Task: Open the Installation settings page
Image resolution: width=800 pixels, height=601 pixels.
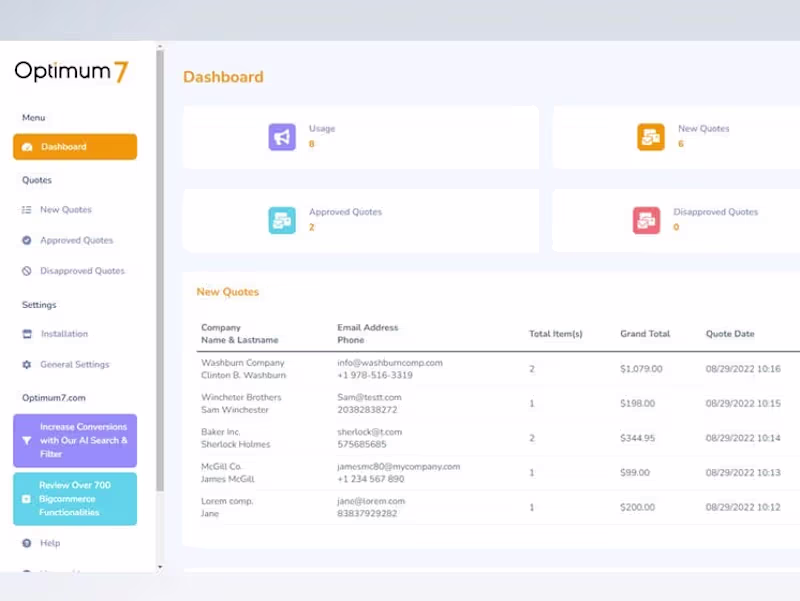Action: [64, 334]
